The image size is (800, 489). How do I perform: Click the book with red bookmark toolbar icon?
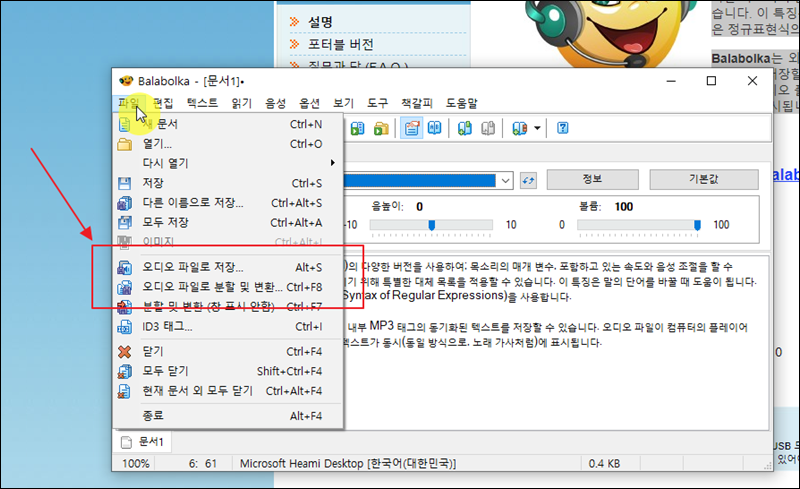519,128
